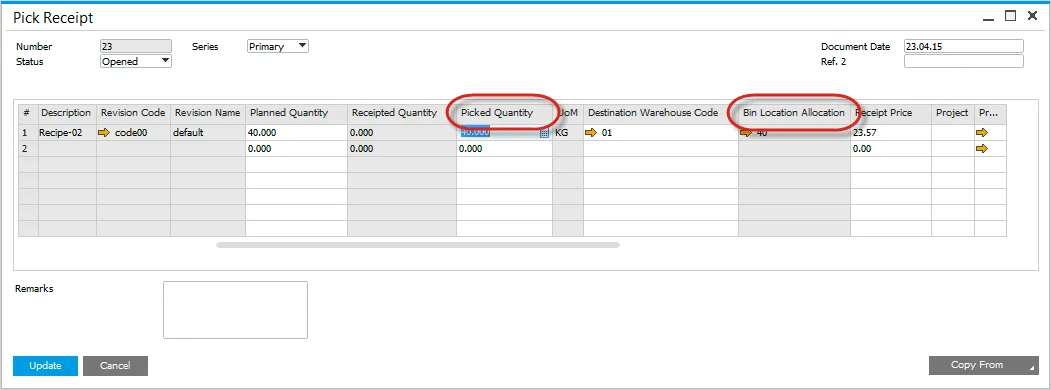This screenshot has width=1051, height=390.
Task: Click the Recipe-02 description cell
Action: [67, 133]
